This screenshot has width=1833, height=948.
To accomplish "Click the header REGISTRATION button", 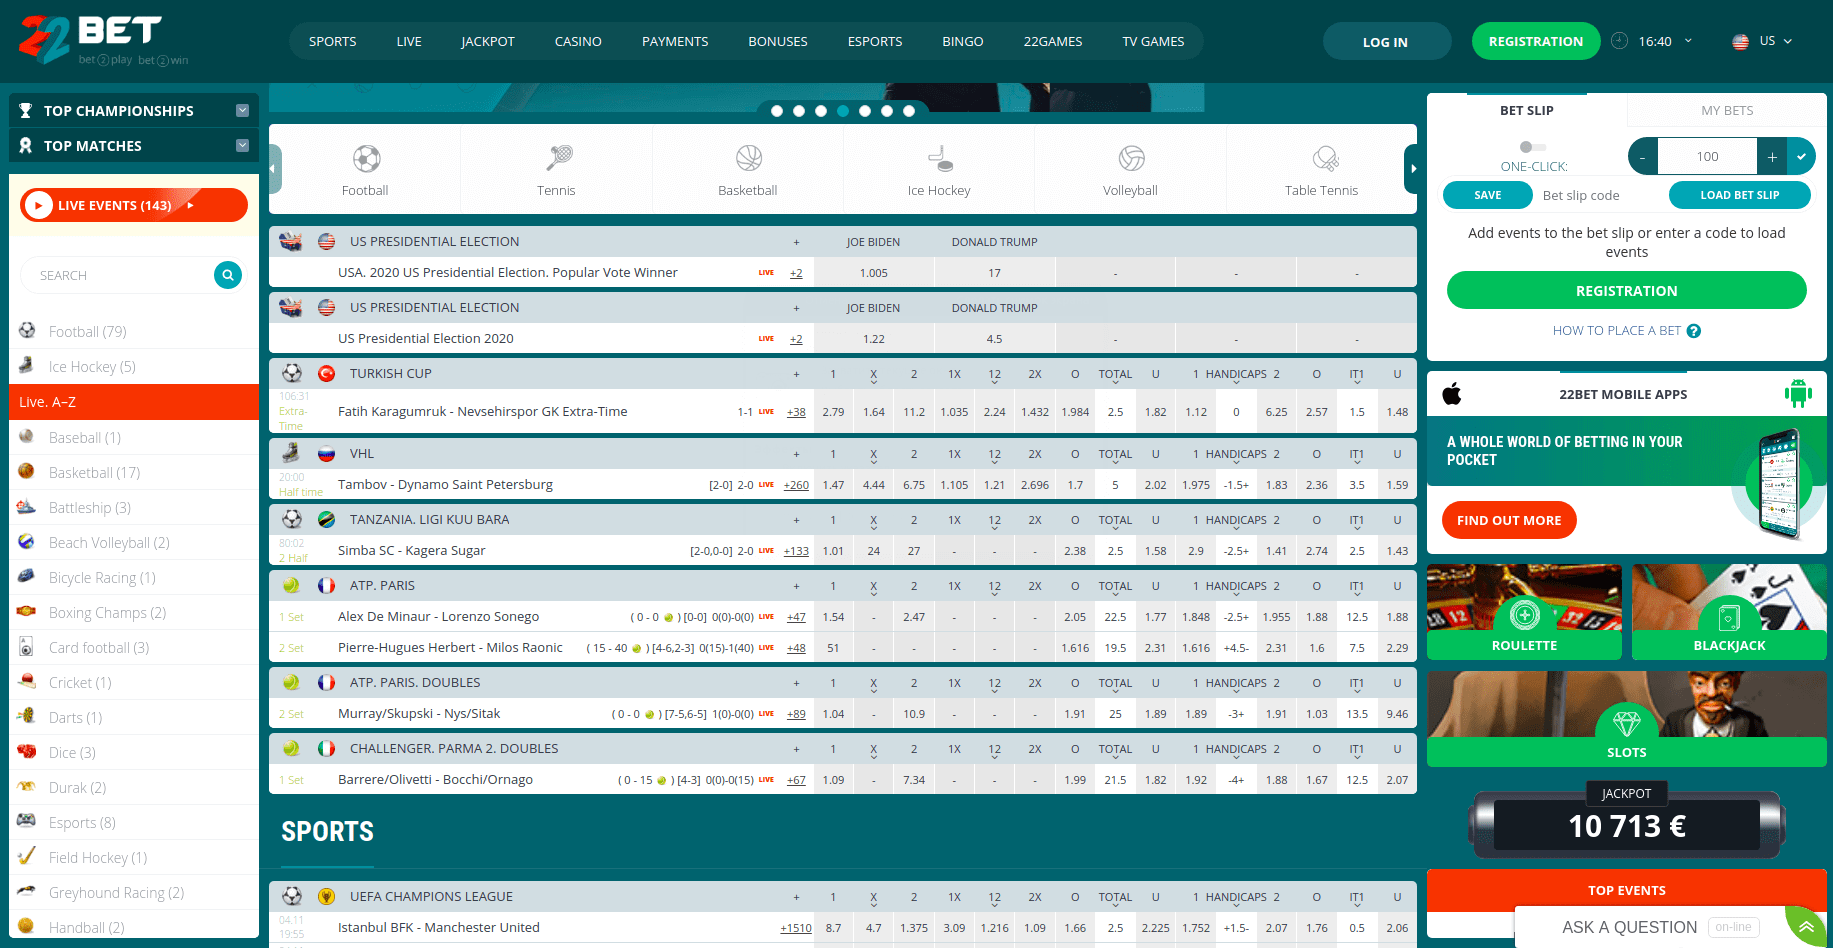I will [x=1536, y=41].
